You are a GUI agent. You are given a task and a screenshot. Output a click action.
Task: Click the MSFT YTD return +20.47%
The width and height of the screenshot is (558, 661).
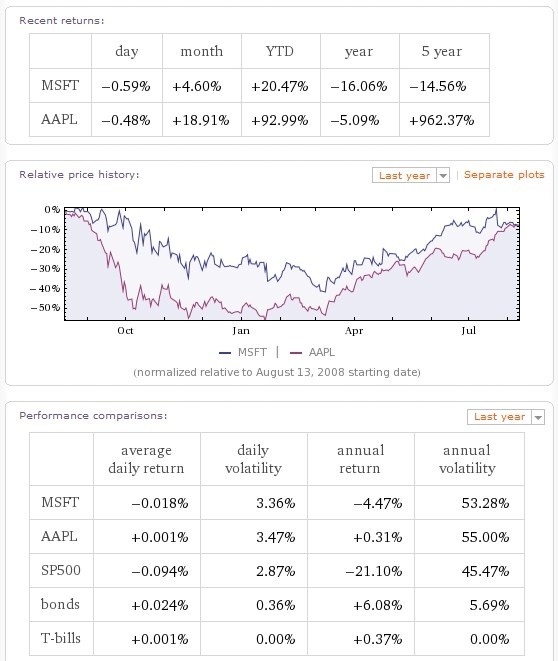pyautogui.click(x=280, y=86)
